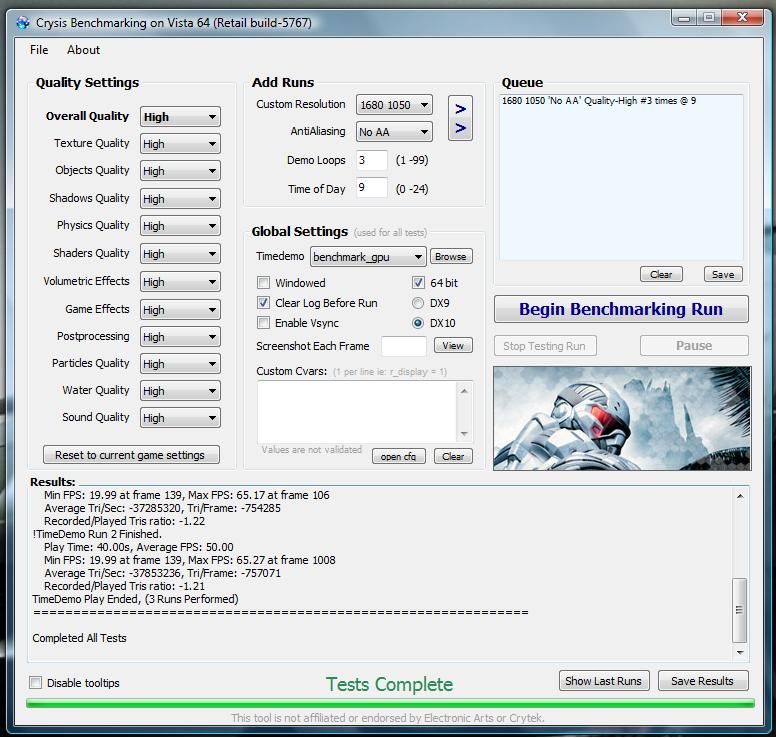Click 'TimeDemo Play Ended' result line

[135, 599]
